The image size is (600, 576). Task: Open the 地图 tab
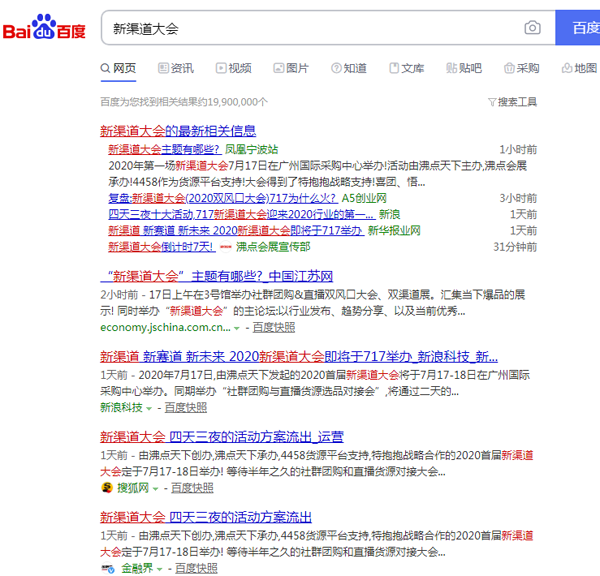tap(580, 69)
